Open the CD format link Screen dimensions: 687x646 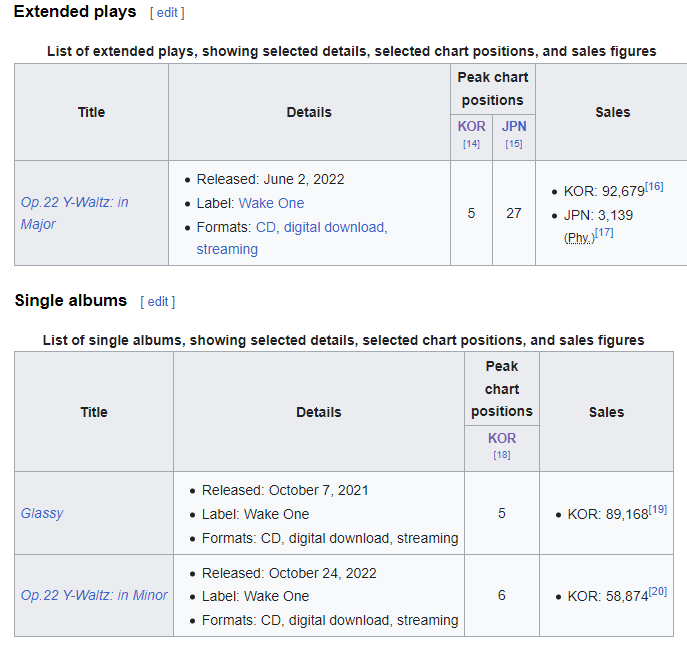pos(266,227)
